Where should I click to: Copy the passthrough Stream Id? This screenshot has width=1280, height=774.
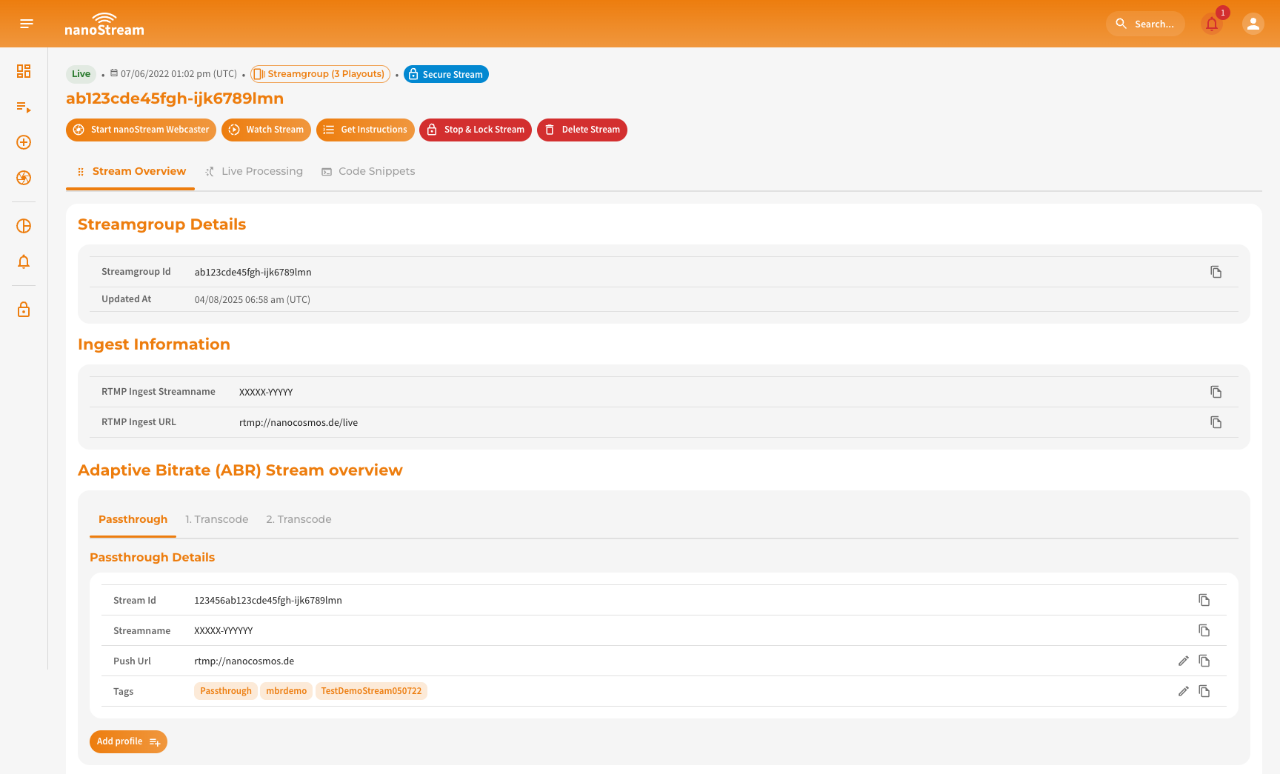[x=1204, y=600]
